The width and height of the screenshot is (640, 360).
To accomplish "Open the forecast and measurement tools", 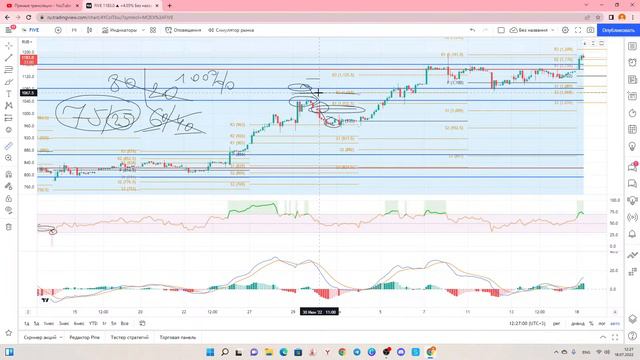I will pos(9,118).
